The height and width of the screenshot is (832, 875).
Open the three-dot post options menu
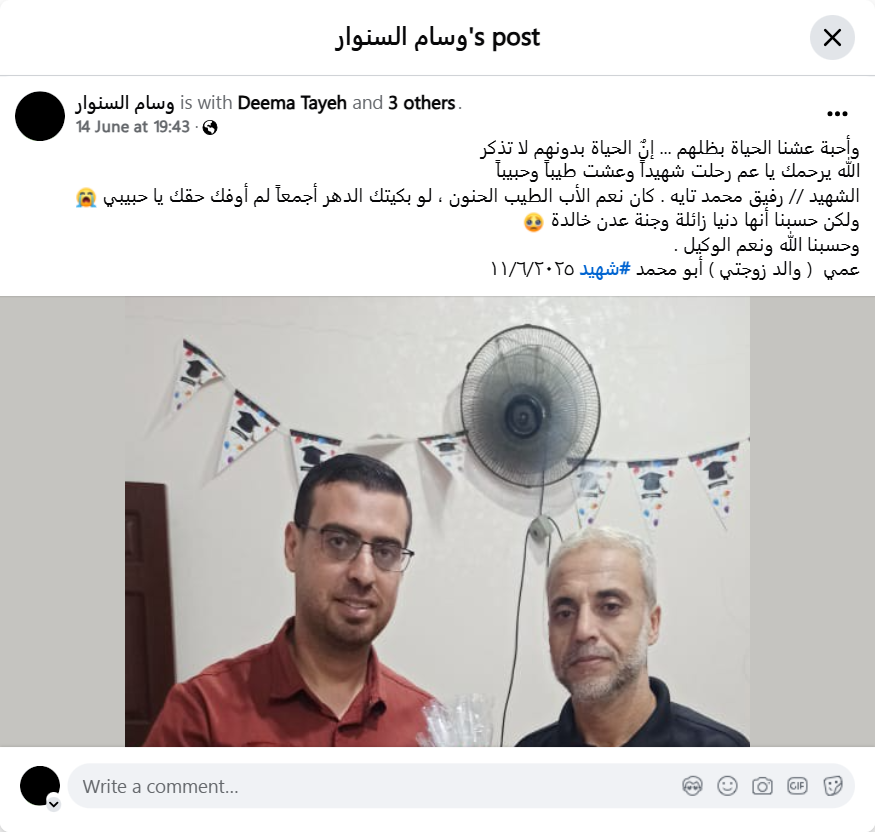pos(837,114)
